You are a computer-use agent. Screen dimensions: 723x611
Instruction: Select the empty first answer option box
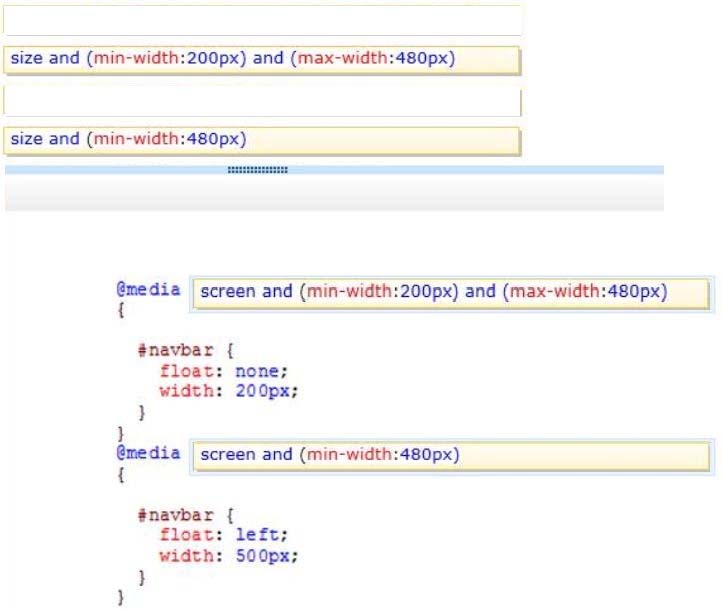[x=262, y=20]
